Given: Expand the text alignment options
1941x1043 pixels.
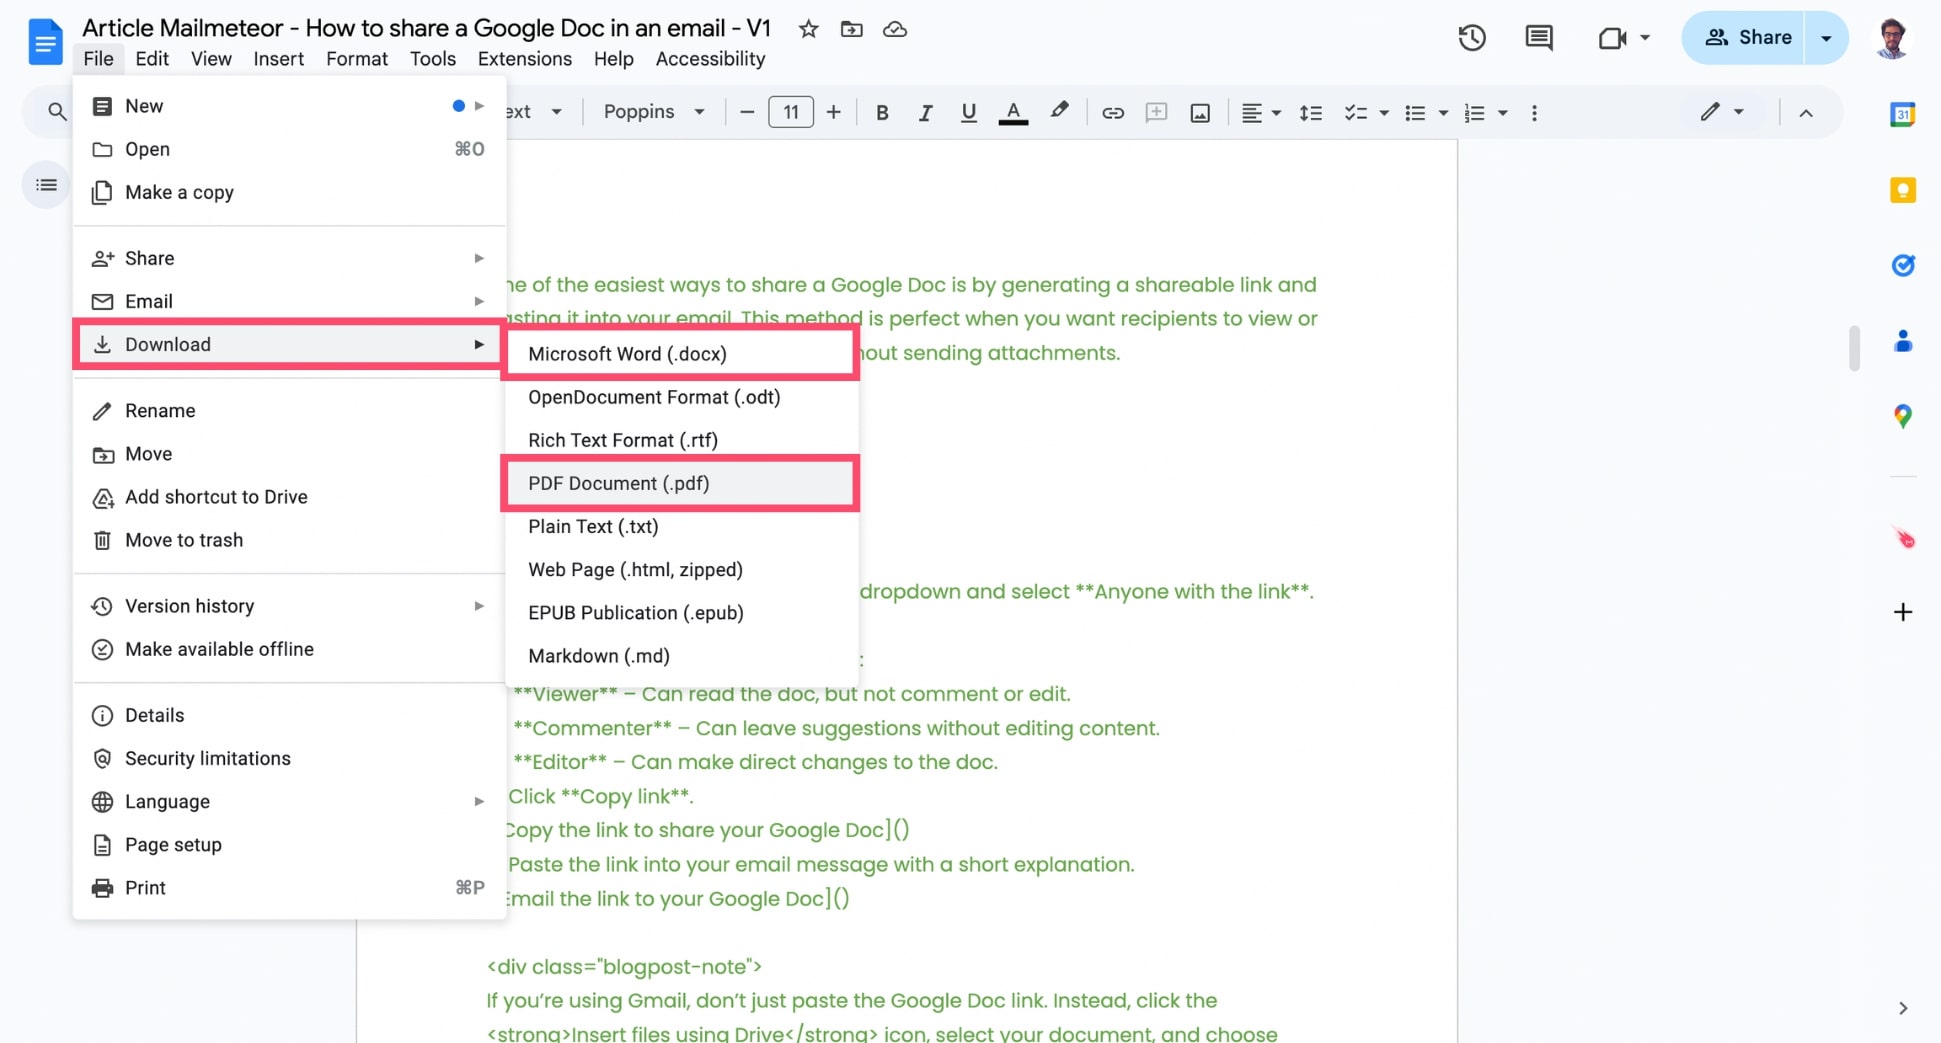Looking at the screenshot, I should coord(1274,112).
